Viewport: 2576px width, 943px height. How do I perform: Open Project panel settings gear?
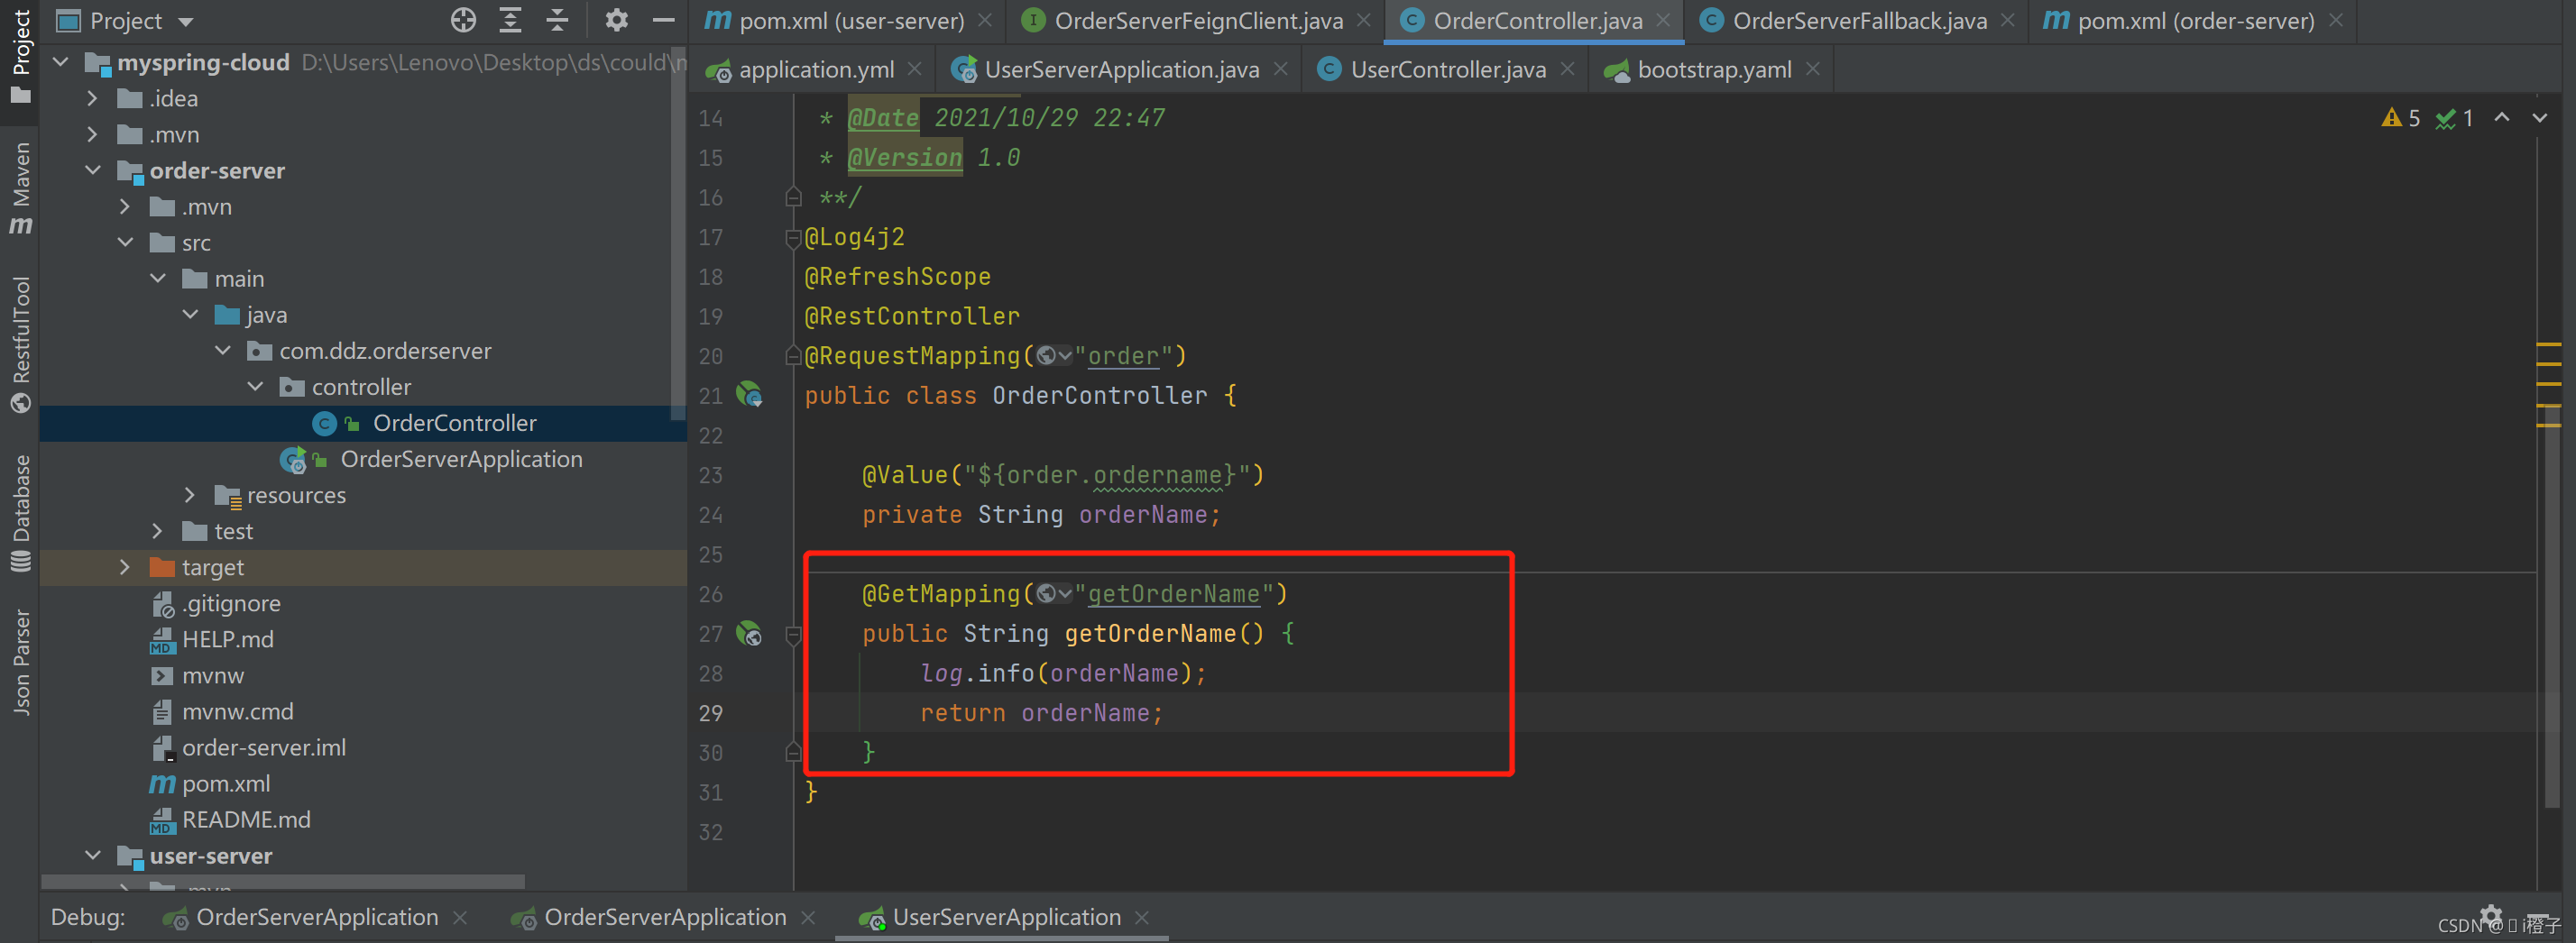(x=617, y=20)
